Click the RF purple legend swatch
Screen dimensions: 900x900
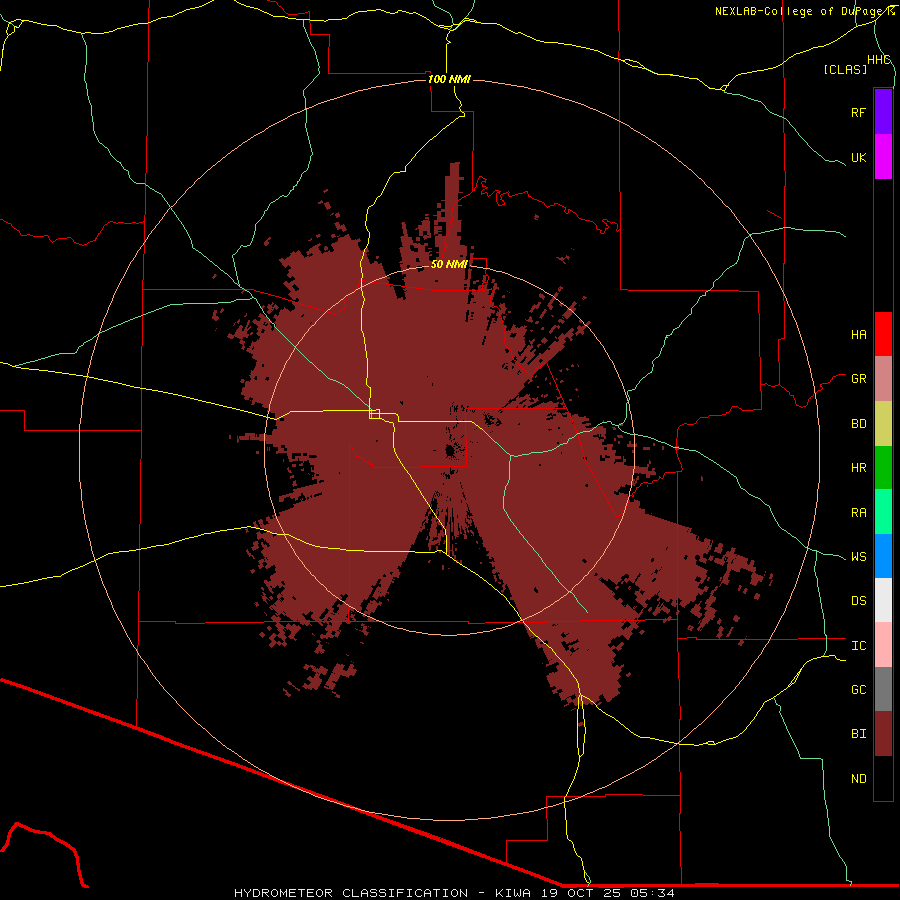pyautogui.click(x=883, y=112)
